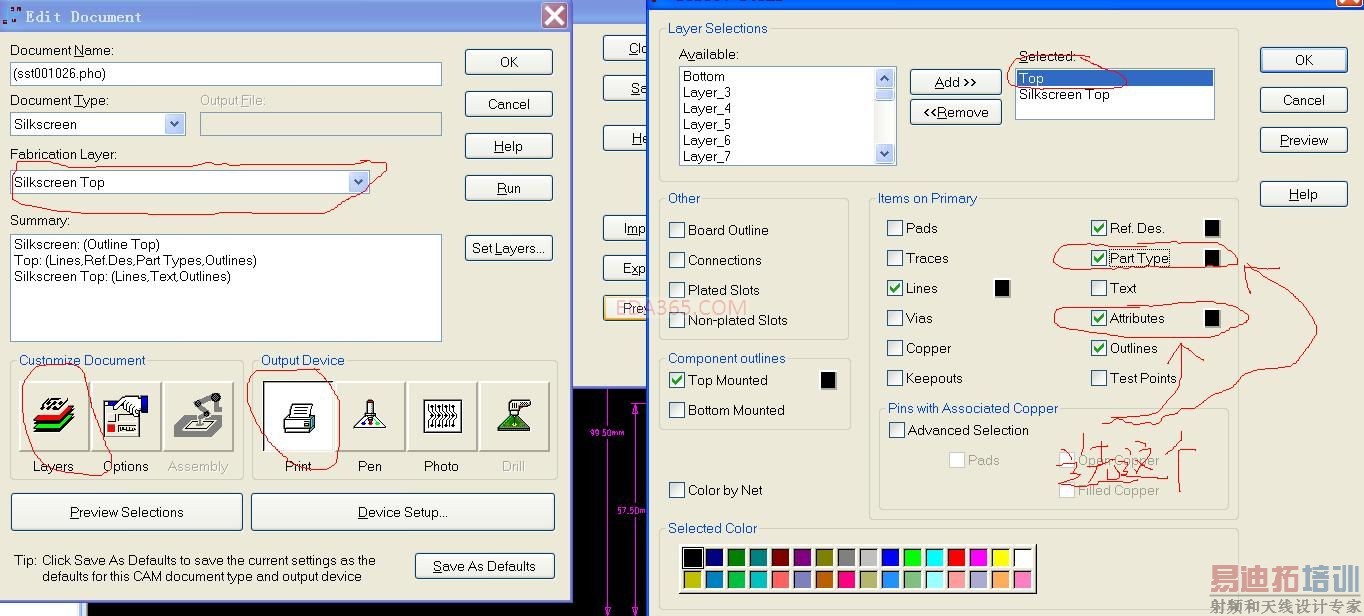
Task: Select the Print output device
Action: 298,416
